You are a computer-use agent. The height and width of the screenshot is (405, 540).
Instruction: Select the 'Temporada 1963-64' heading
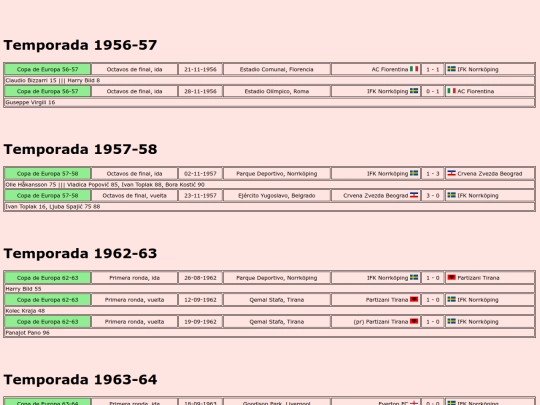tap(80, 380)
